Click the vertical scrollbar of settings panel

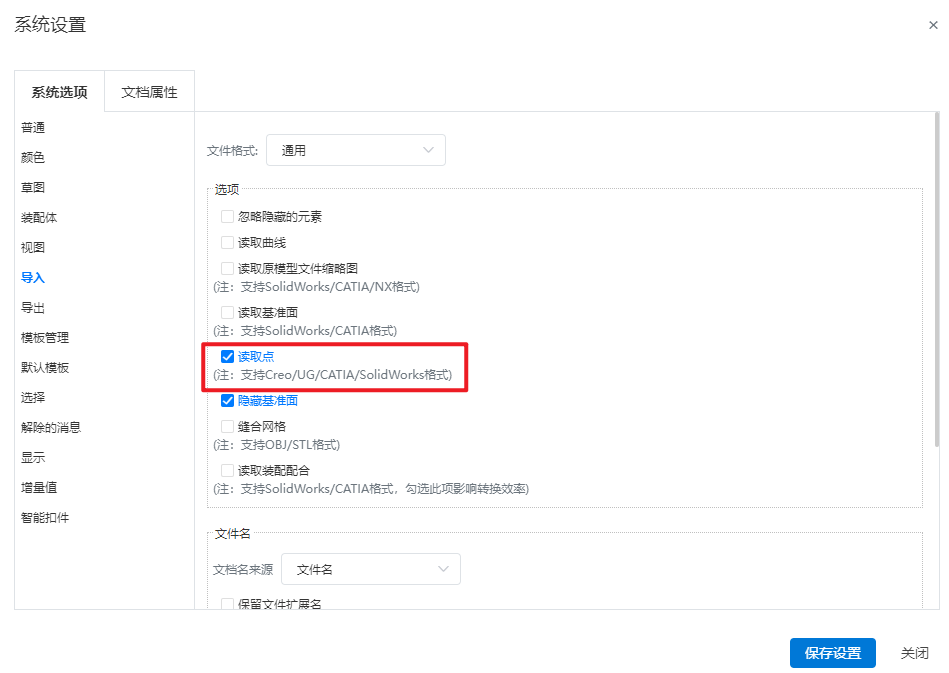937,280
